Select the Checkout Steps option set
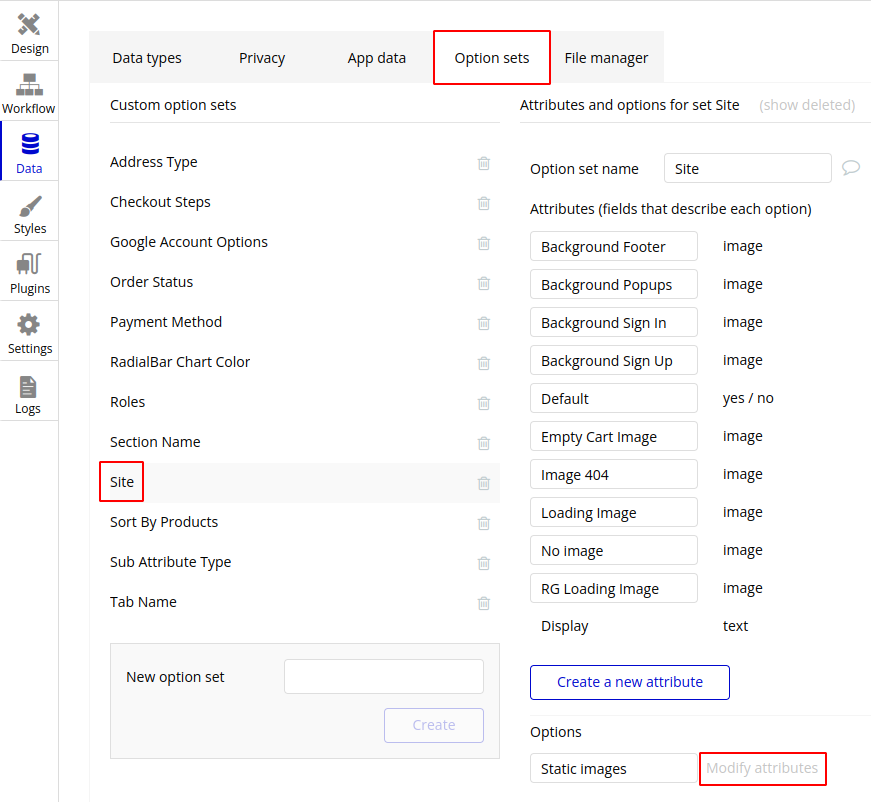The width and height of the screenshot is (871, 802). click(160, 202)
